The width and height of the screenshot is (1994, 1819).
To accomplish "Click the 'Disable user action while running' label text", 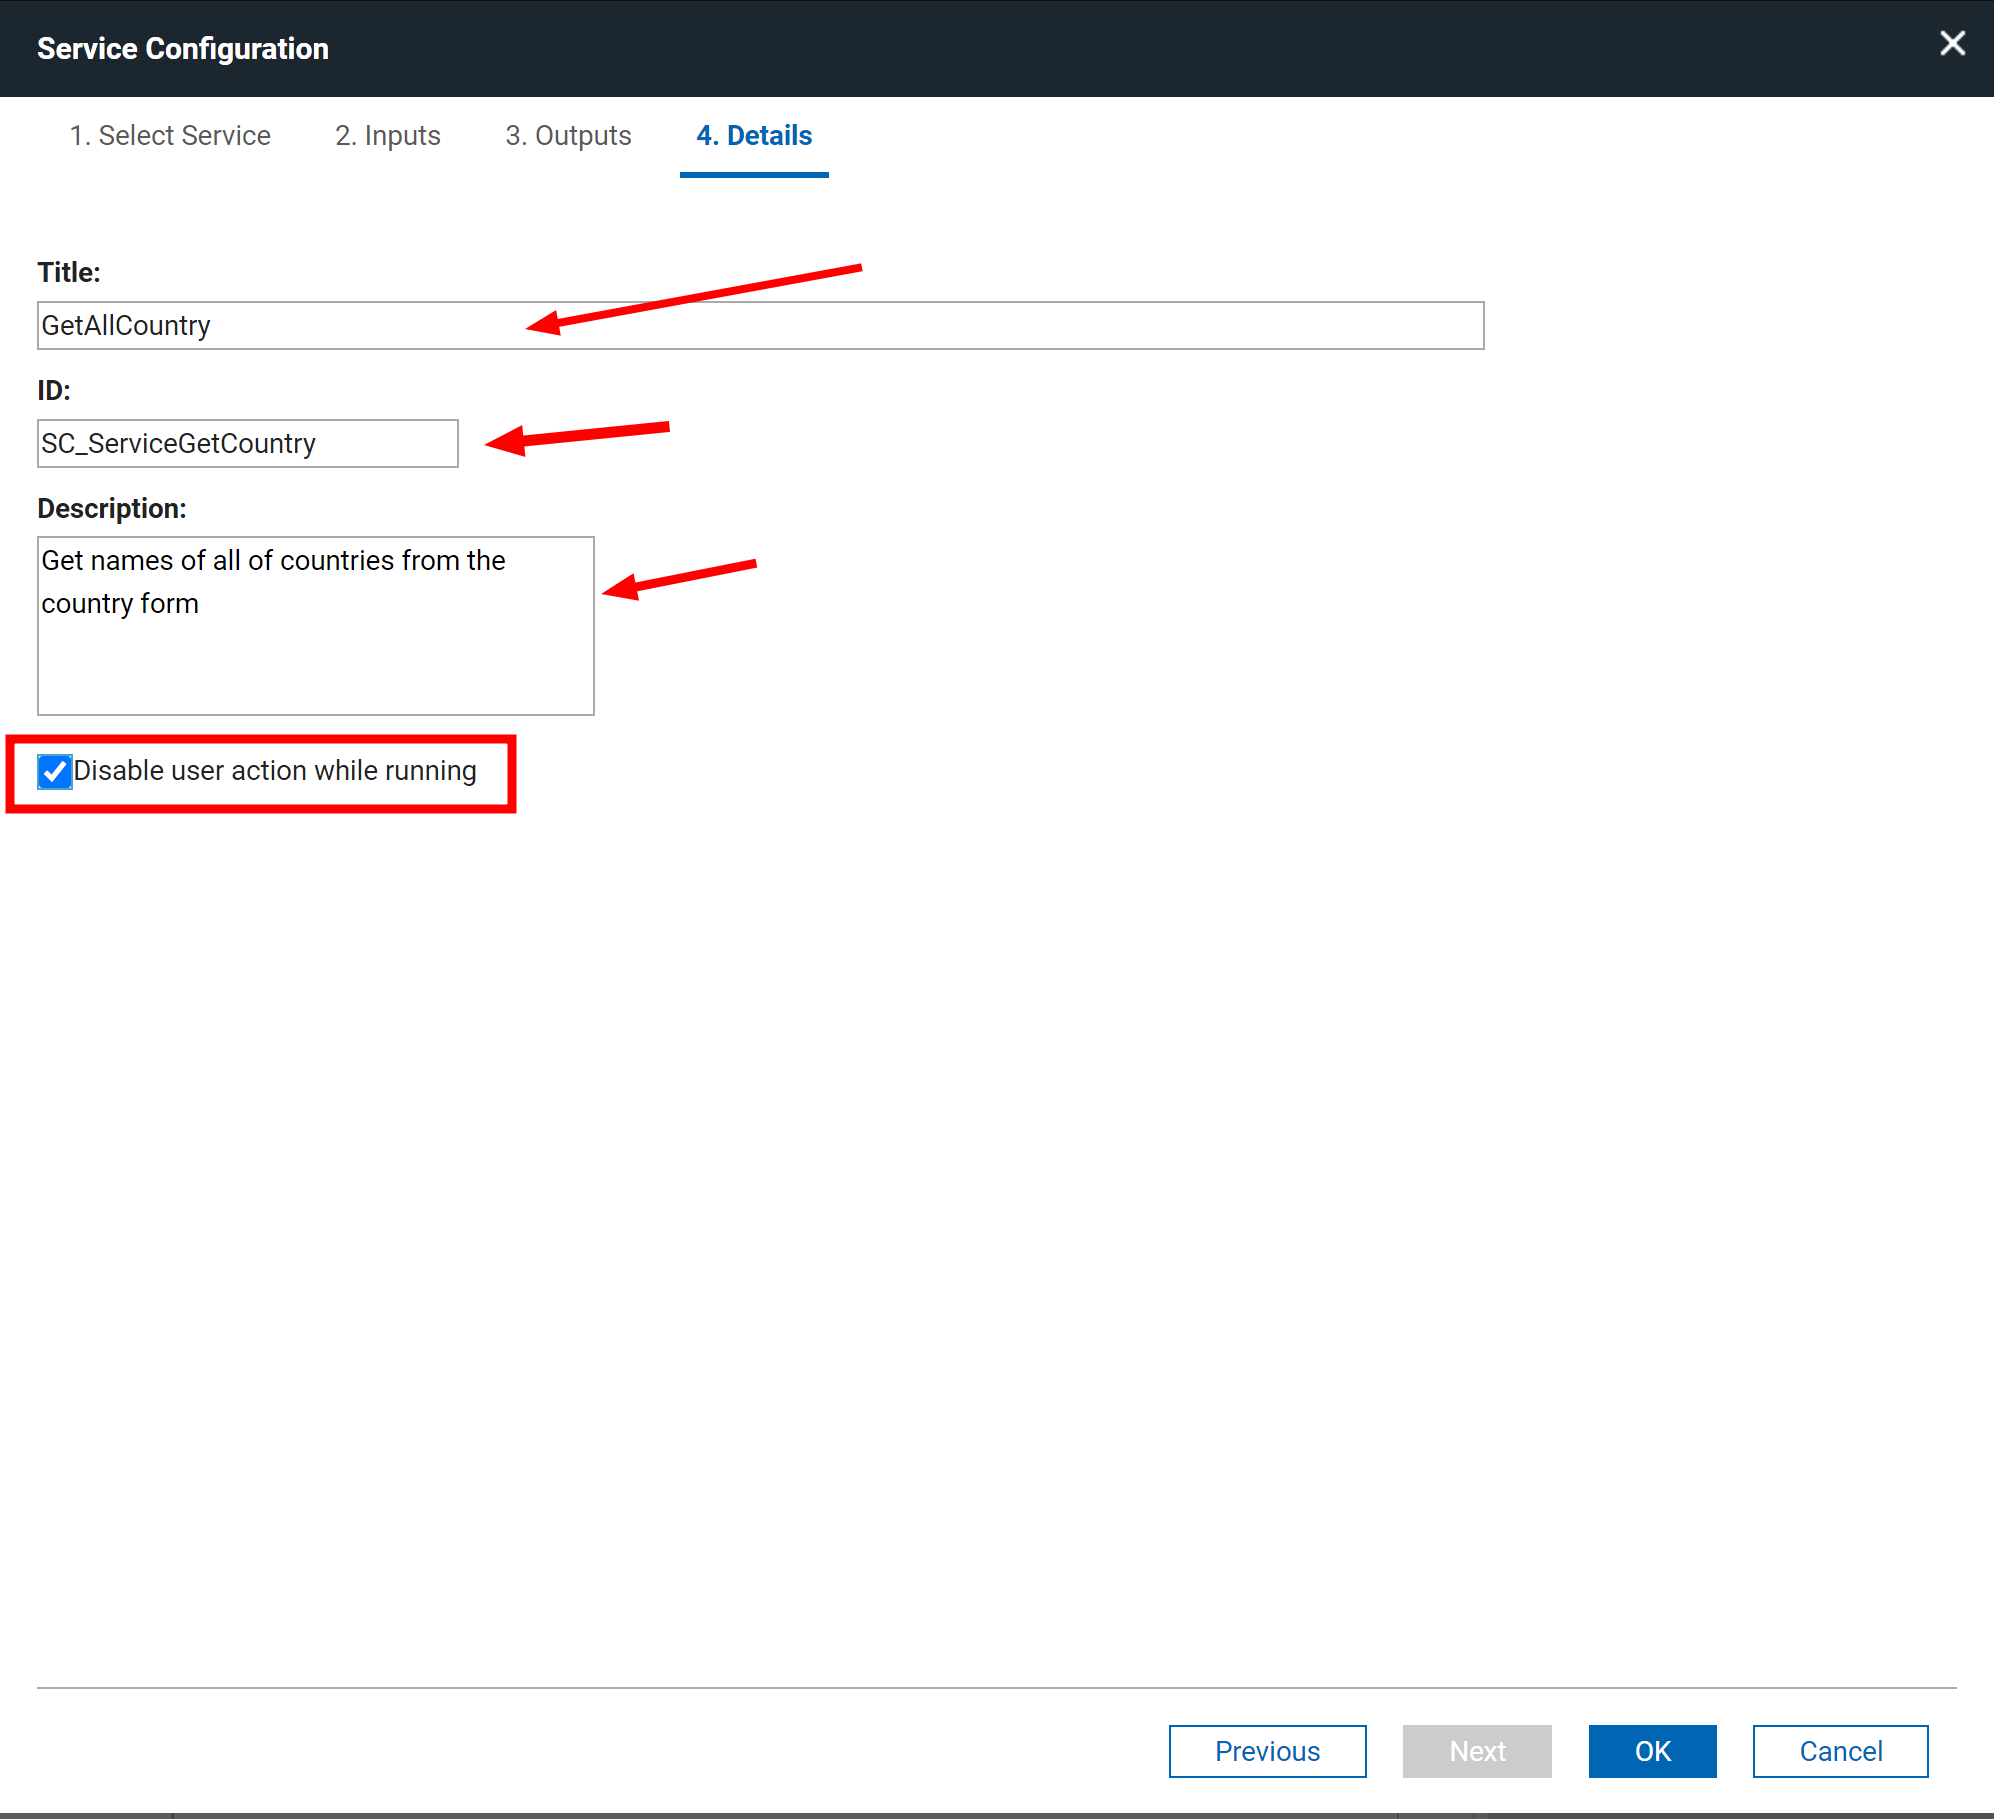I will (x=275, y=771).
